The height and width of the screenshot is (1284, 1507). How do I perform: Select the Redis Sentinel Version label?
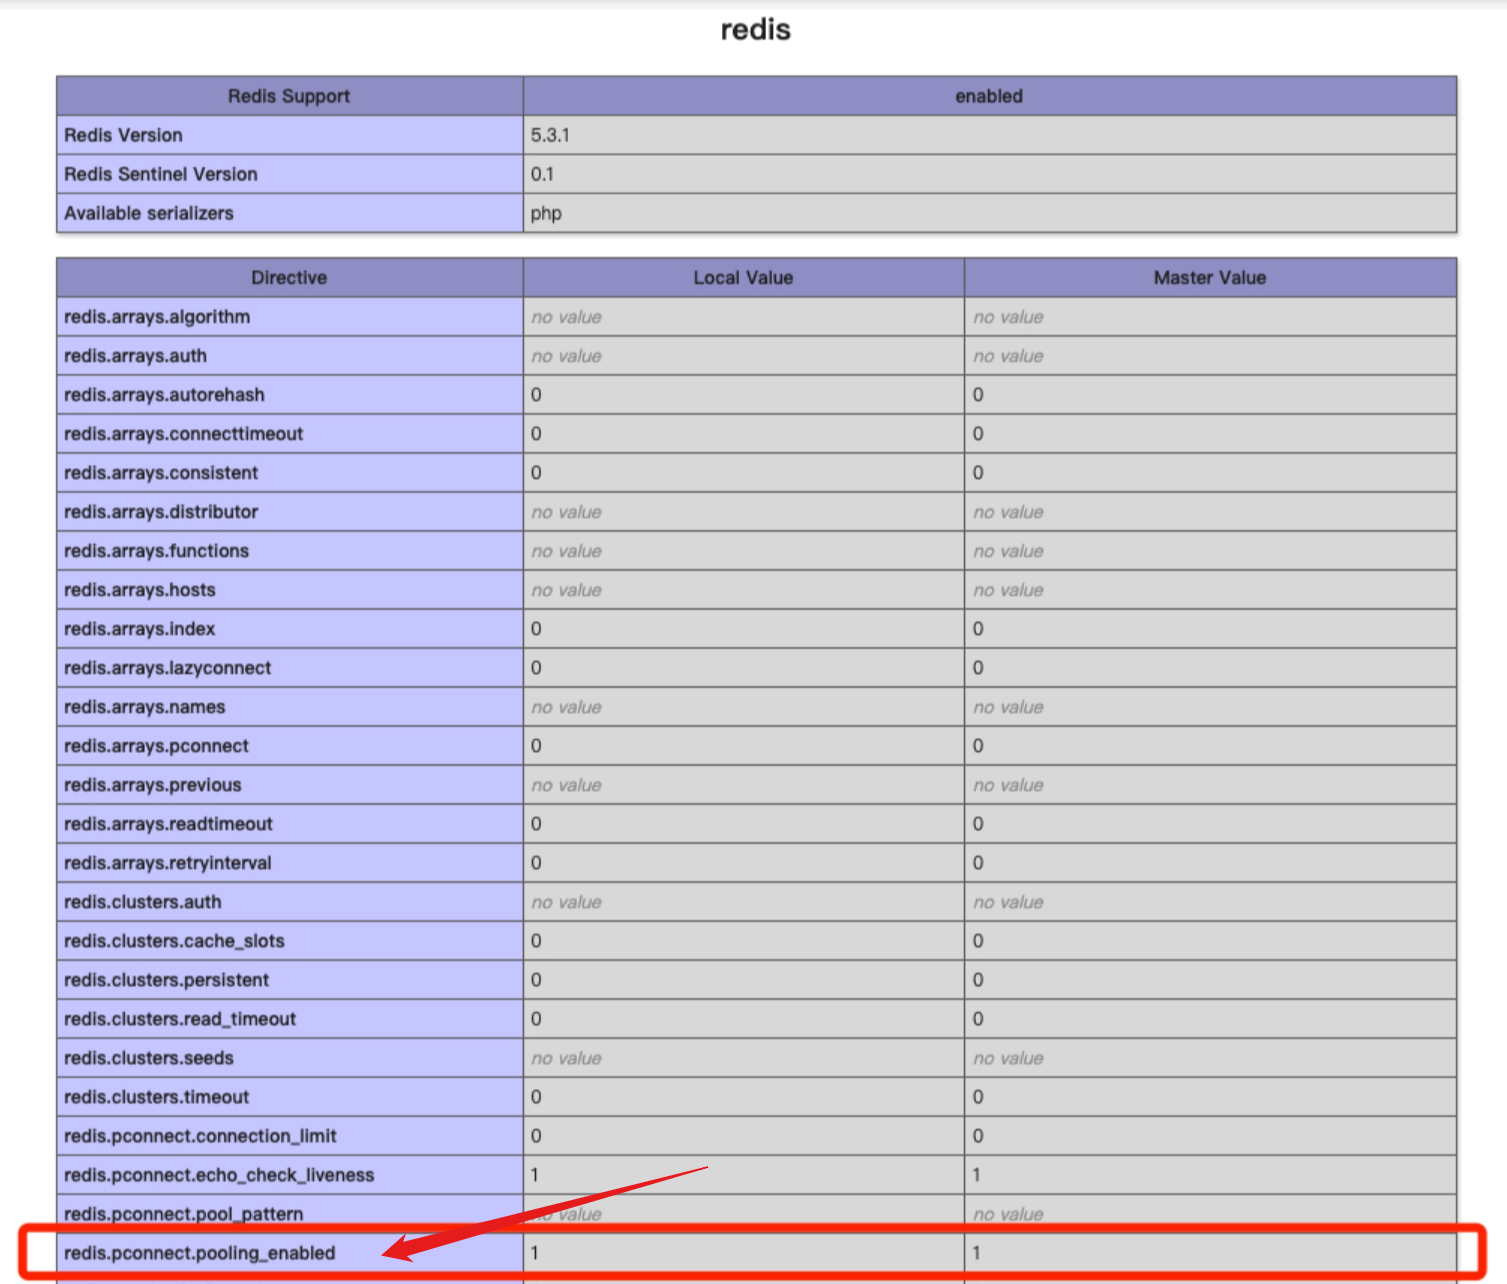(161, 174)
